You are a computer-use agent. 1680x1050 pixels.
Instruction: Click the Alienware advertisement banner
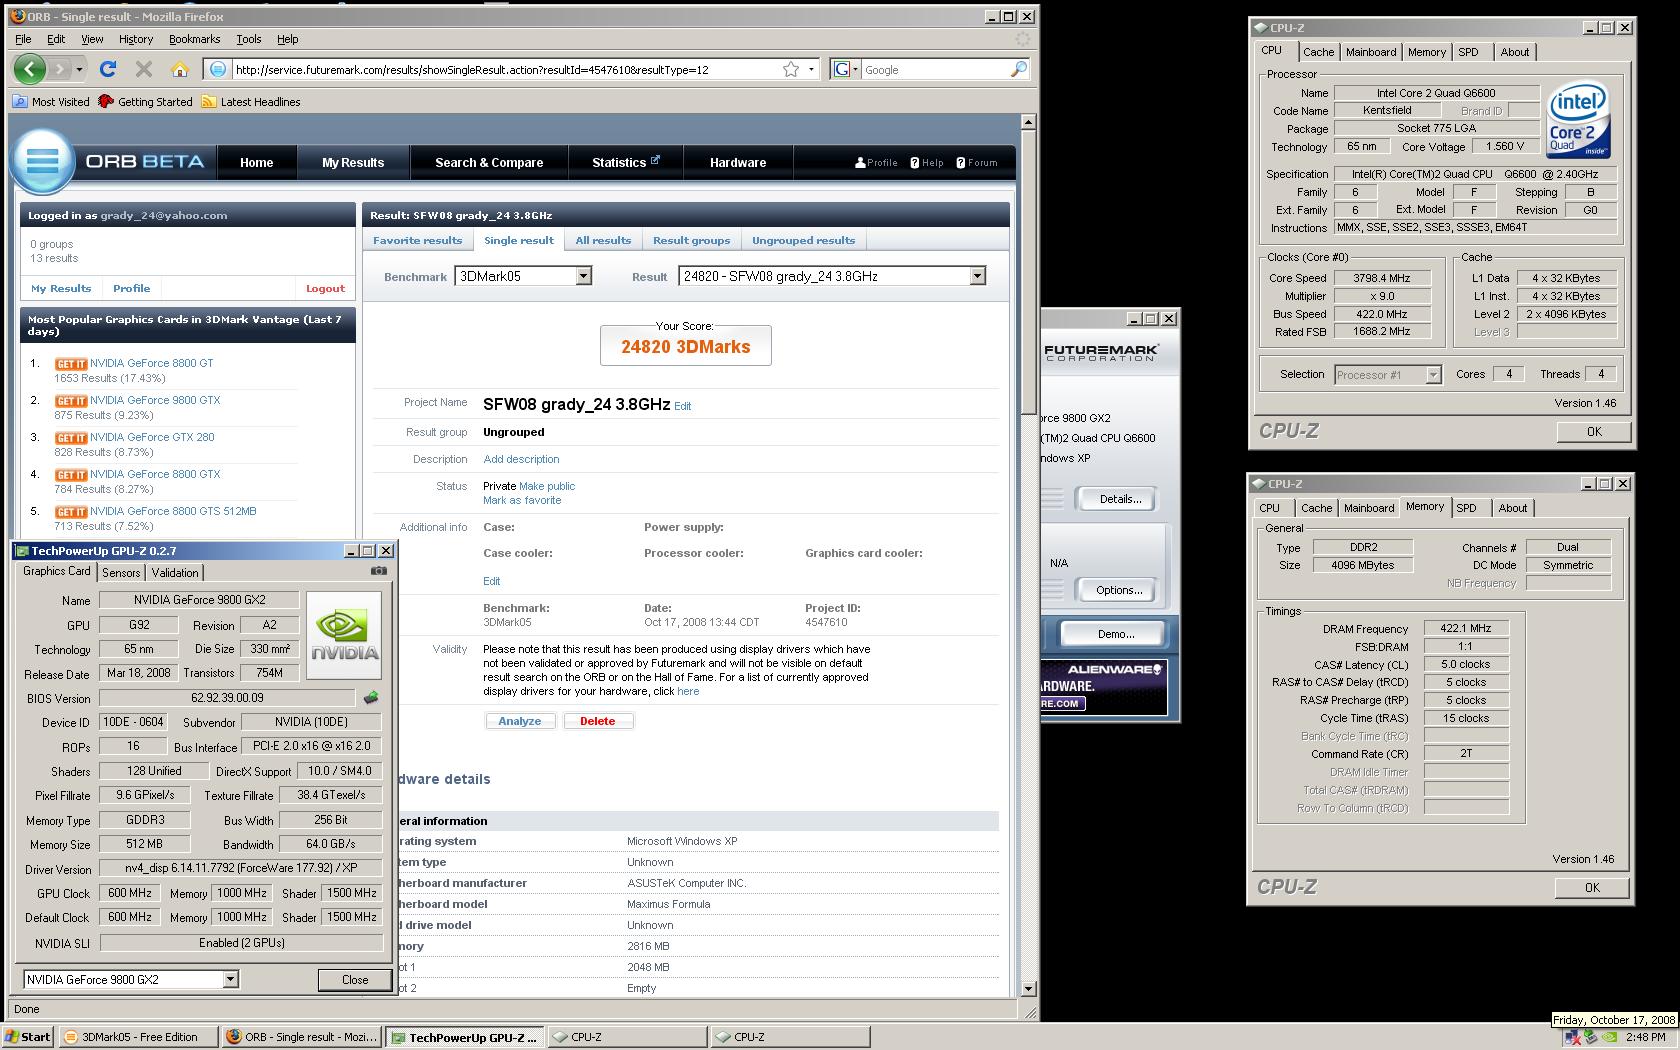1104,686
